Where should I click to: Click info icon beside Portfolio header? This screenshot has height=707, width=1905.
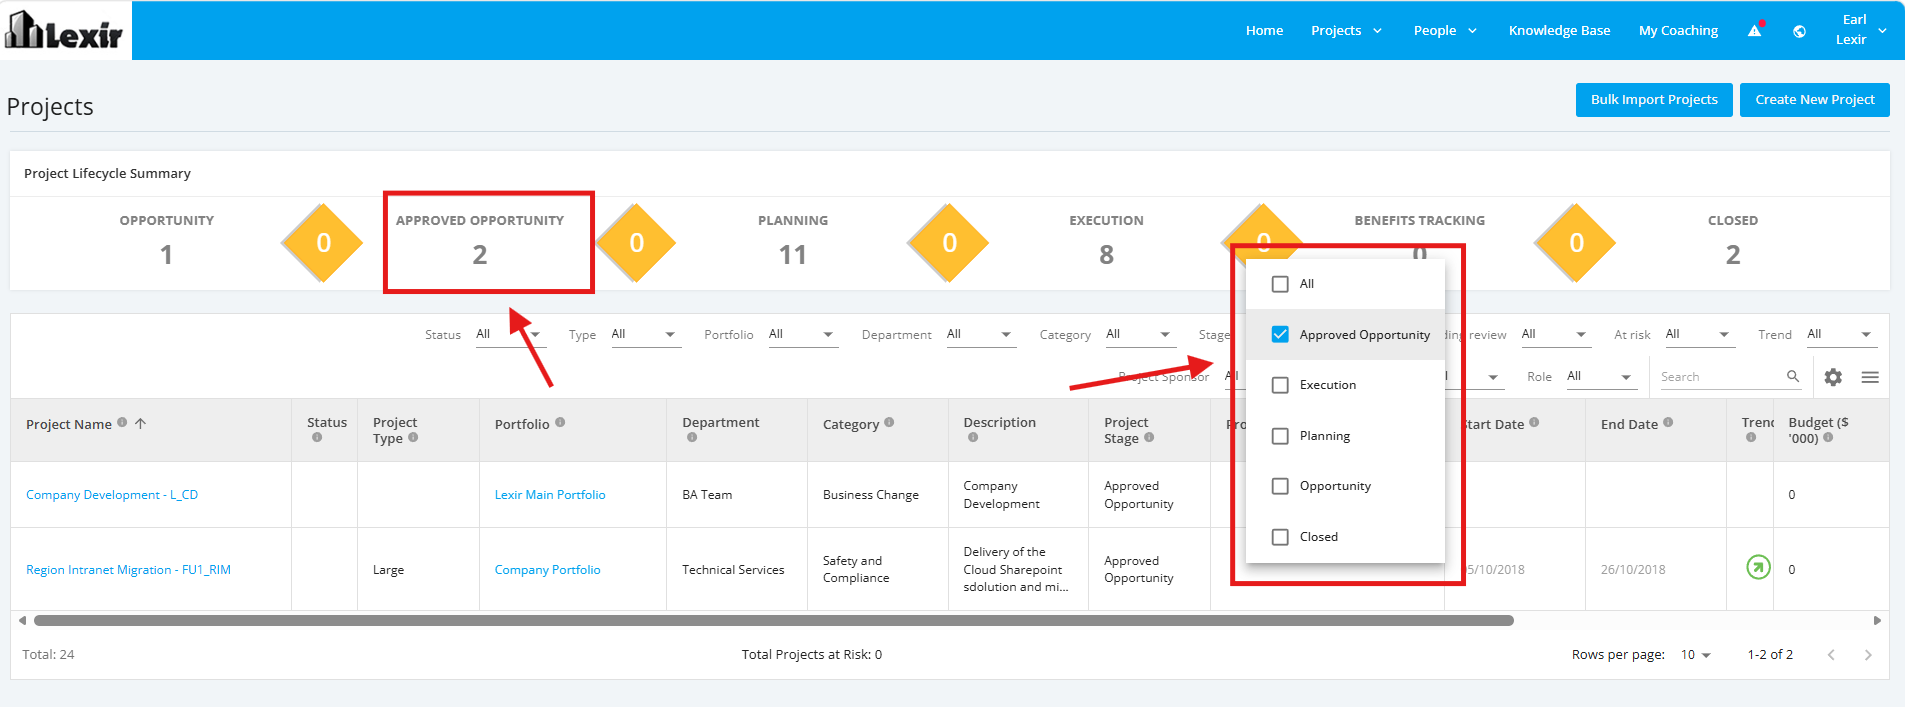560,422
